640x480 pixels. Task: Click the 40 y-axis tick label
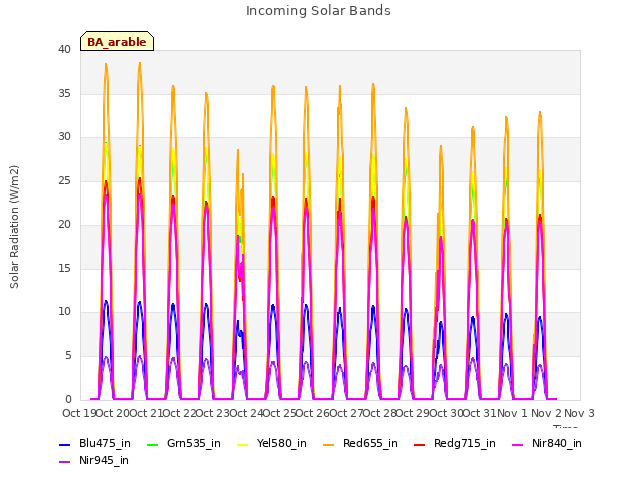click(x=64, y=49)
